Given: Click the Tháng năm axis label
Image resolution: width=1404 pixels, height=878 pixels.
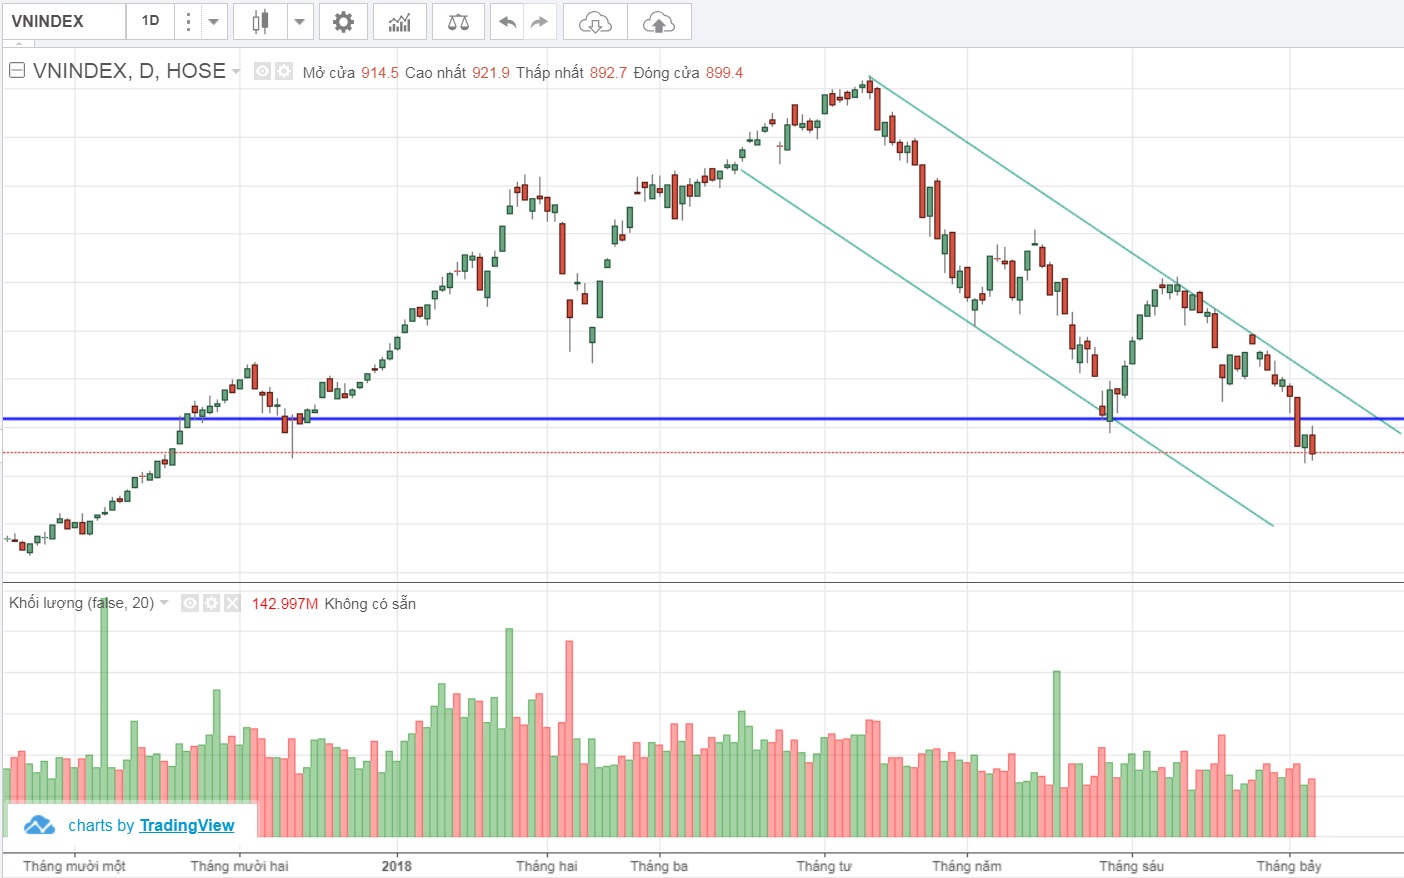Looking at the screenshot, I should coord(967,866).
